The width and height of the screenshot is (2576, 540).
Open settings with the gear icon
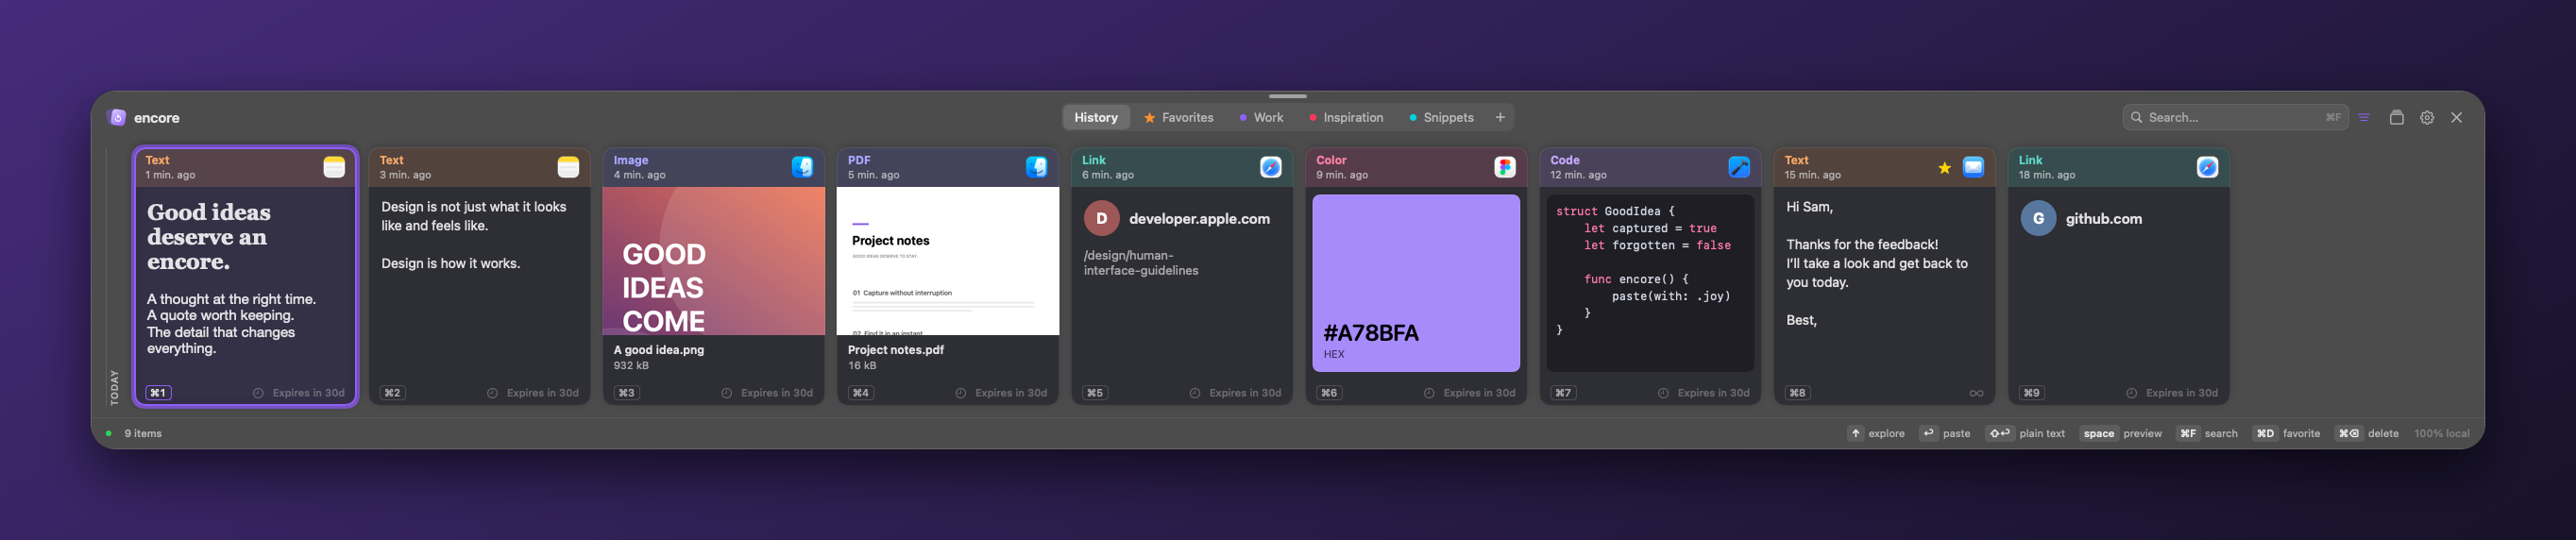[2427, 117]
